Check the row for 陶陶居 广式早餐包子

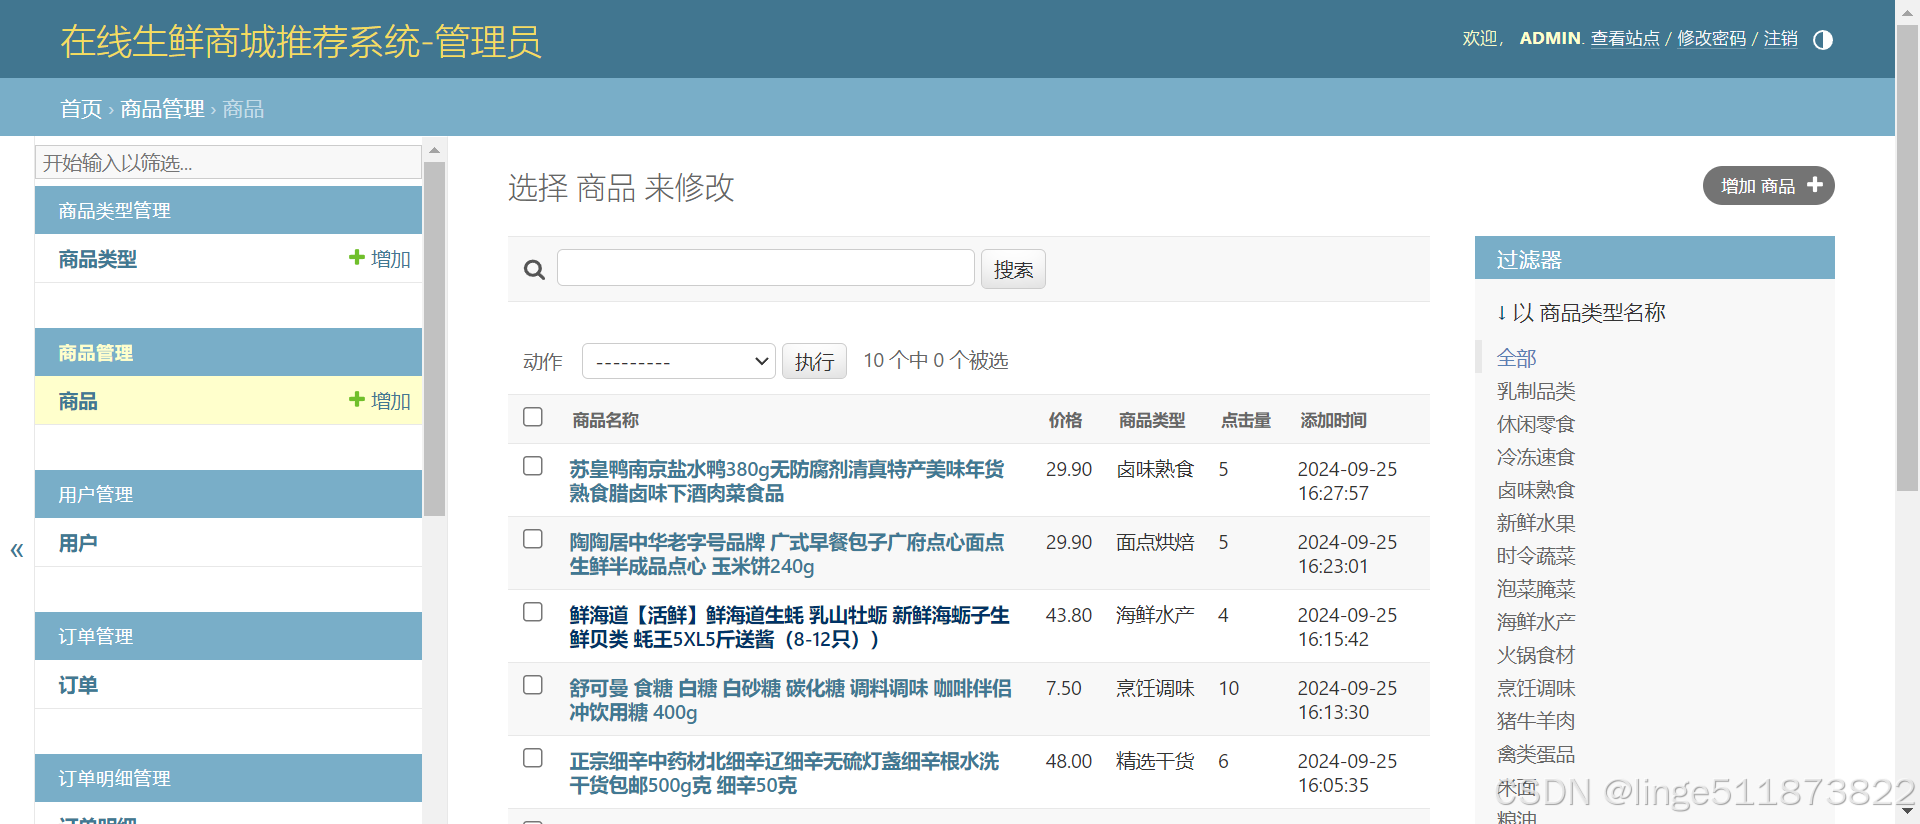tap(533, 539)
